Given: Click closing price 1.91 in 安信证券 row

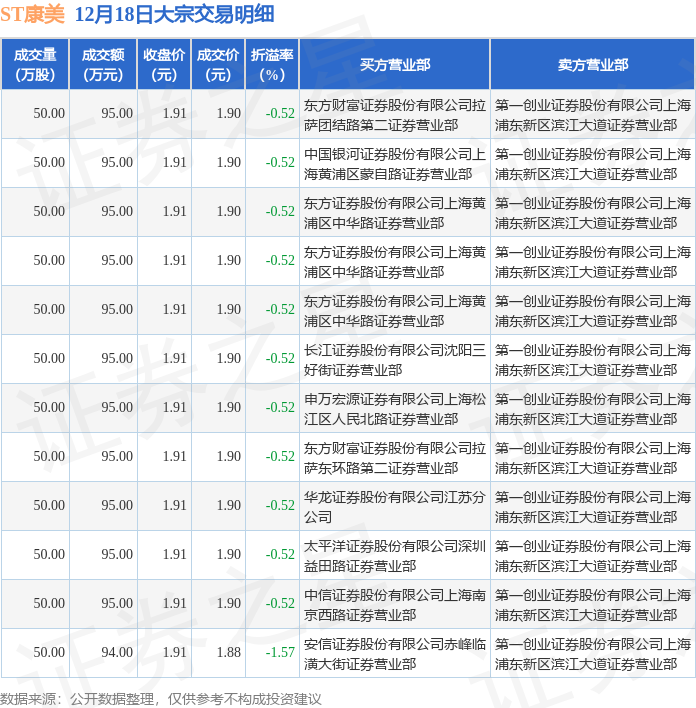Looking at the screenshot, I should tap(175, 652).
